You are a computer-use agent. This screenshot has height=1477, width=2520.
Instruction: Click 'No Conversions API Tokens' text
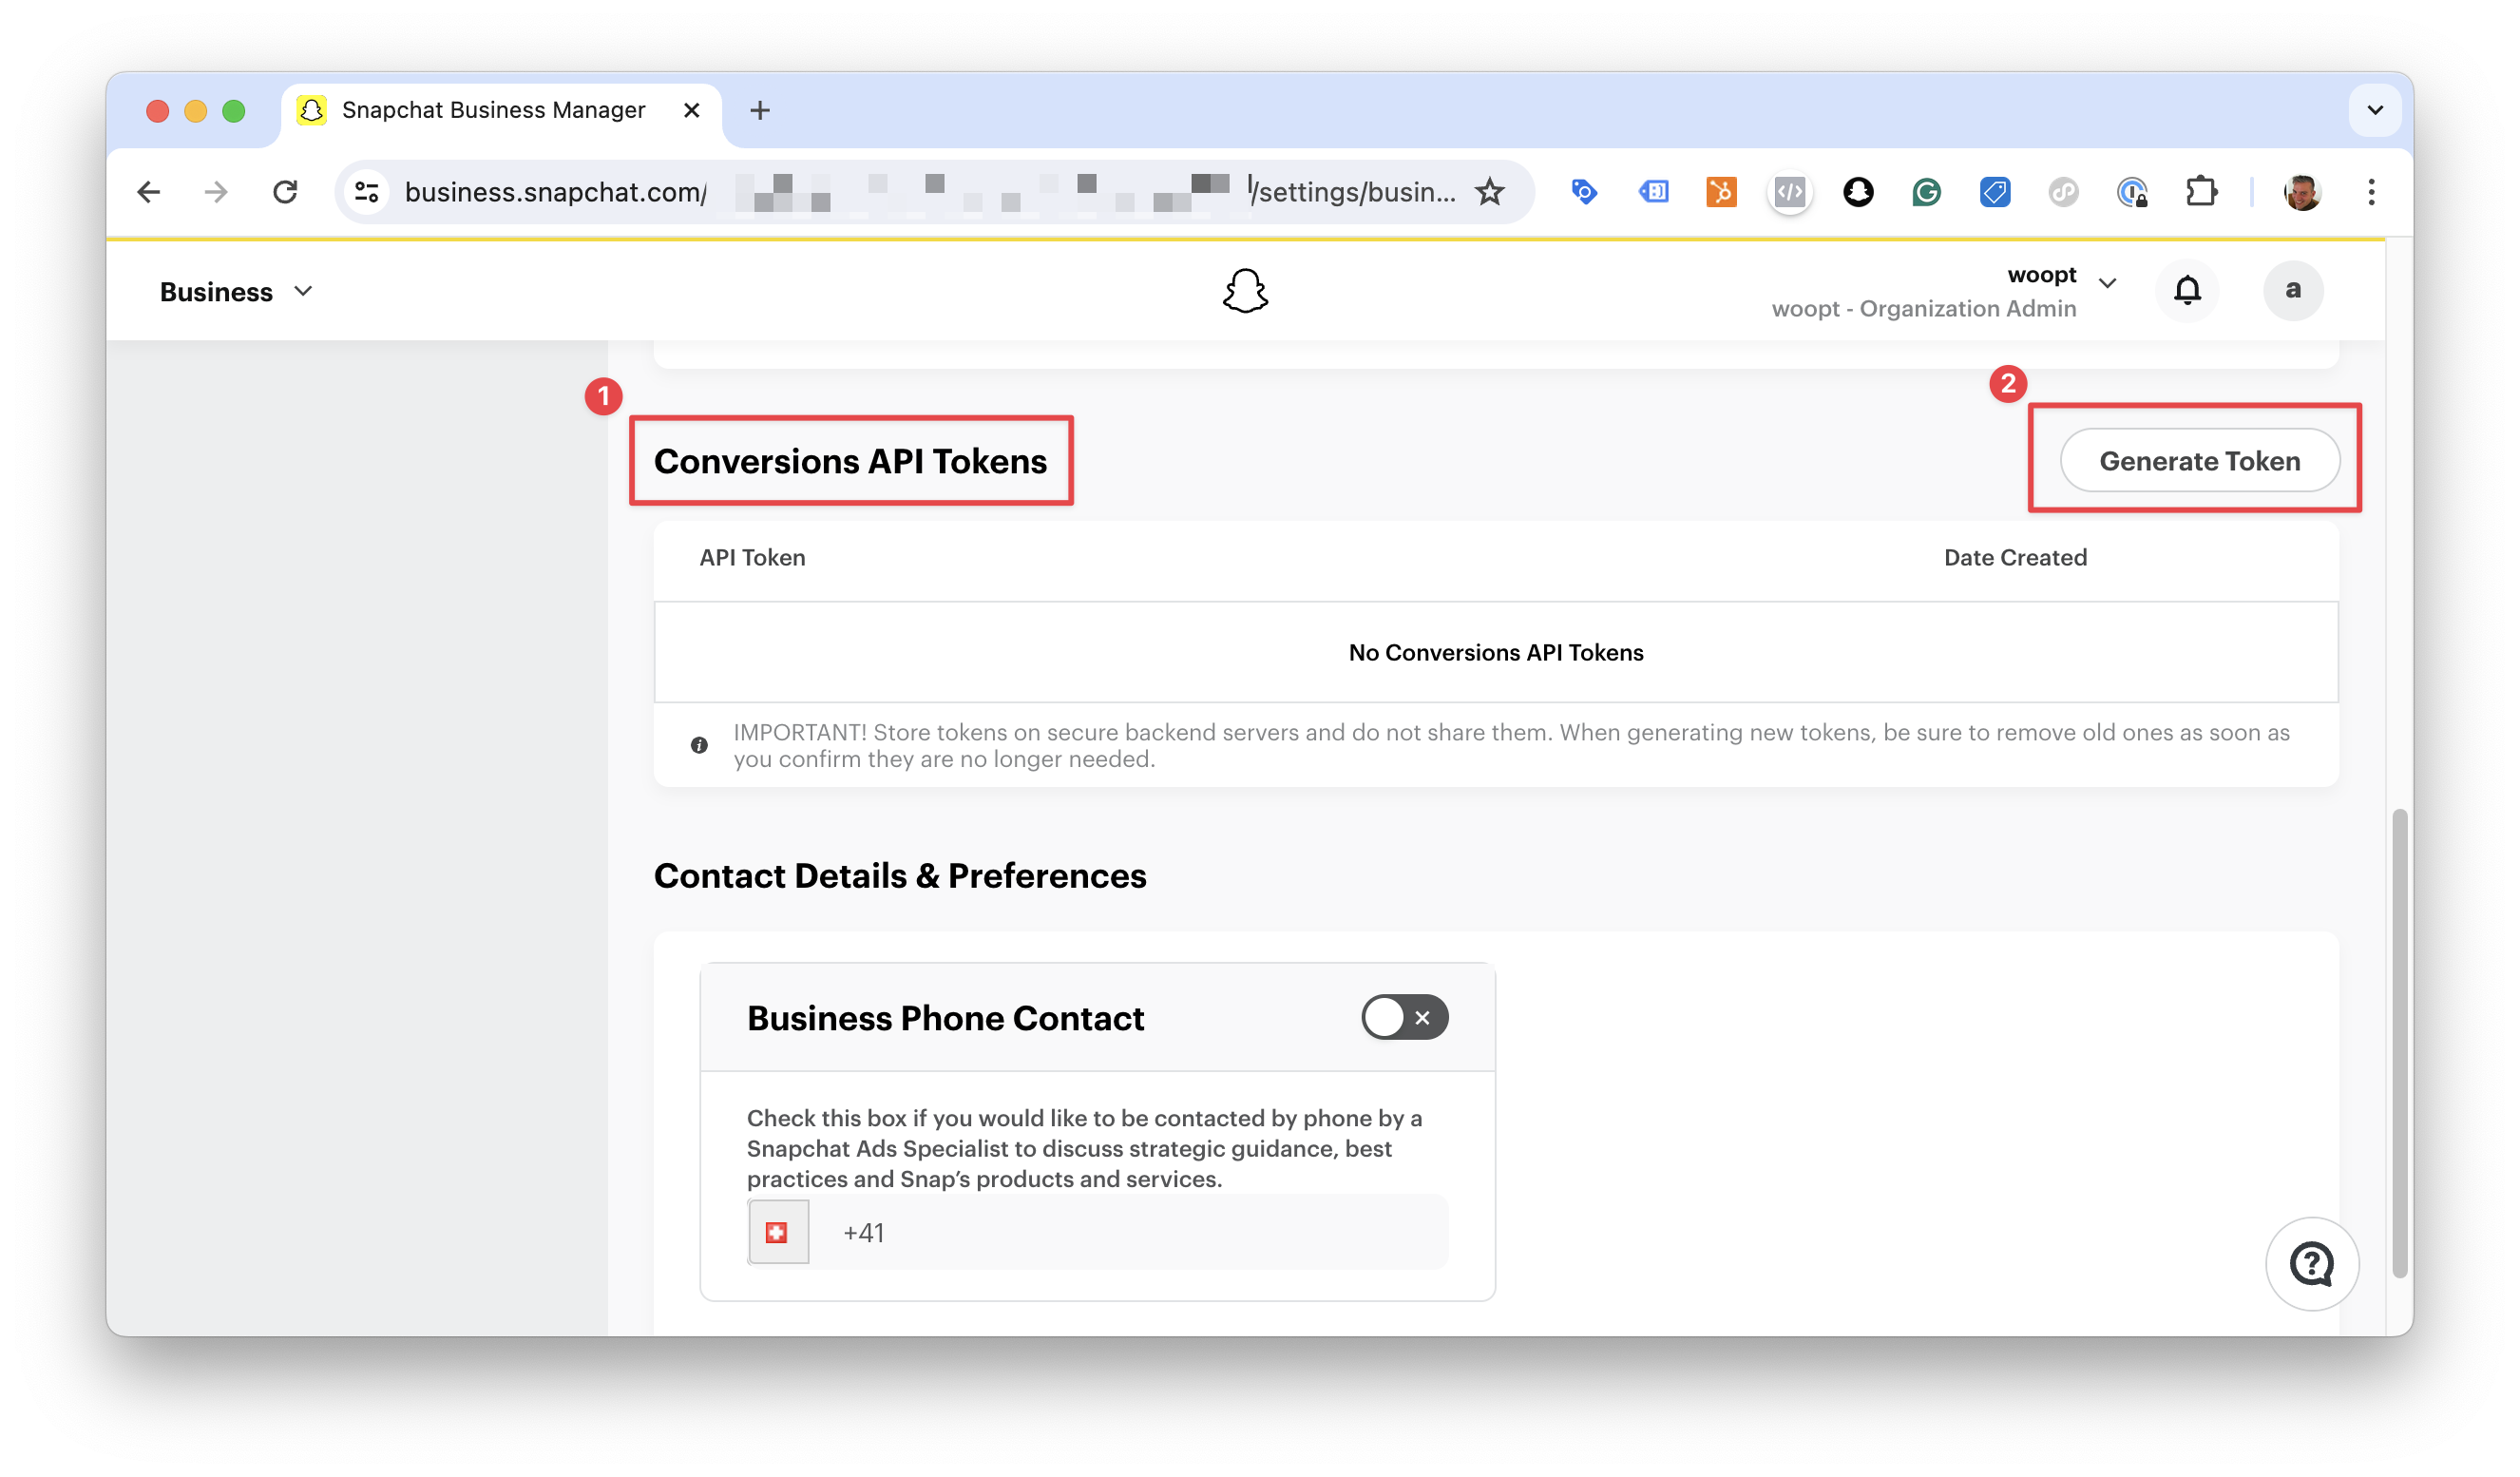click(1496, 653)
